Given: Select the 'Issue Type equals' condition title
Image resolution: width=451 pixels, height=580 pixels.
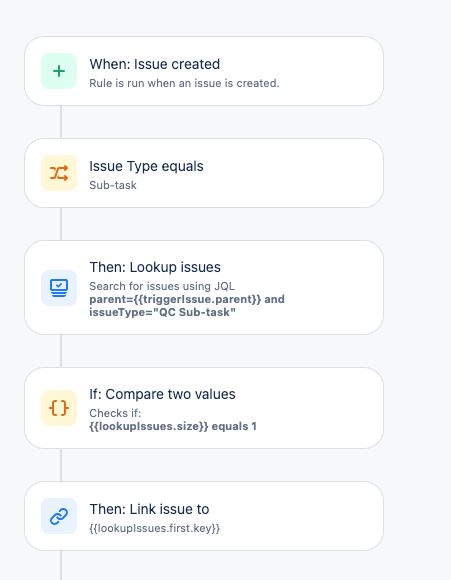Looking at the screenshot, I should 146,166.
